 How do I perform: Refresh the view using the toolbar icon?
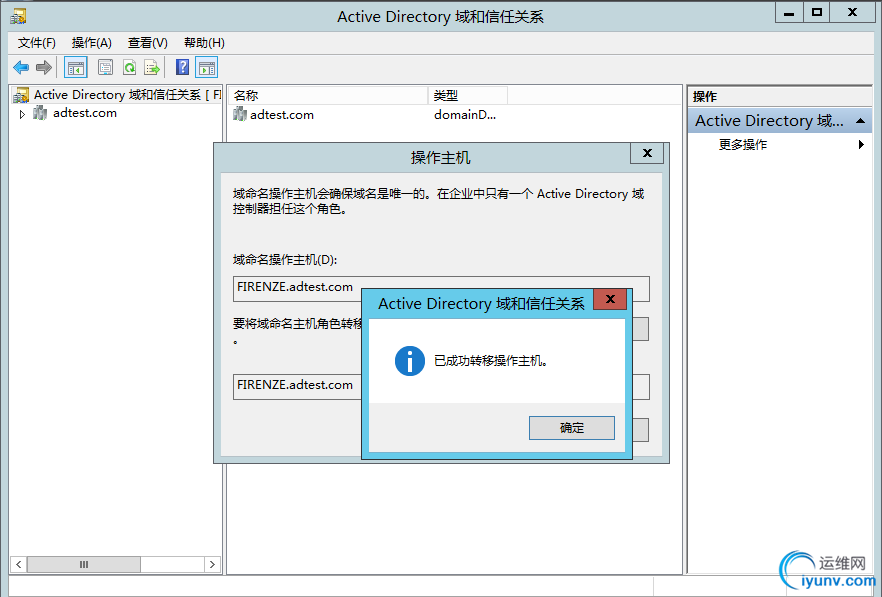(x=129, y=68)
